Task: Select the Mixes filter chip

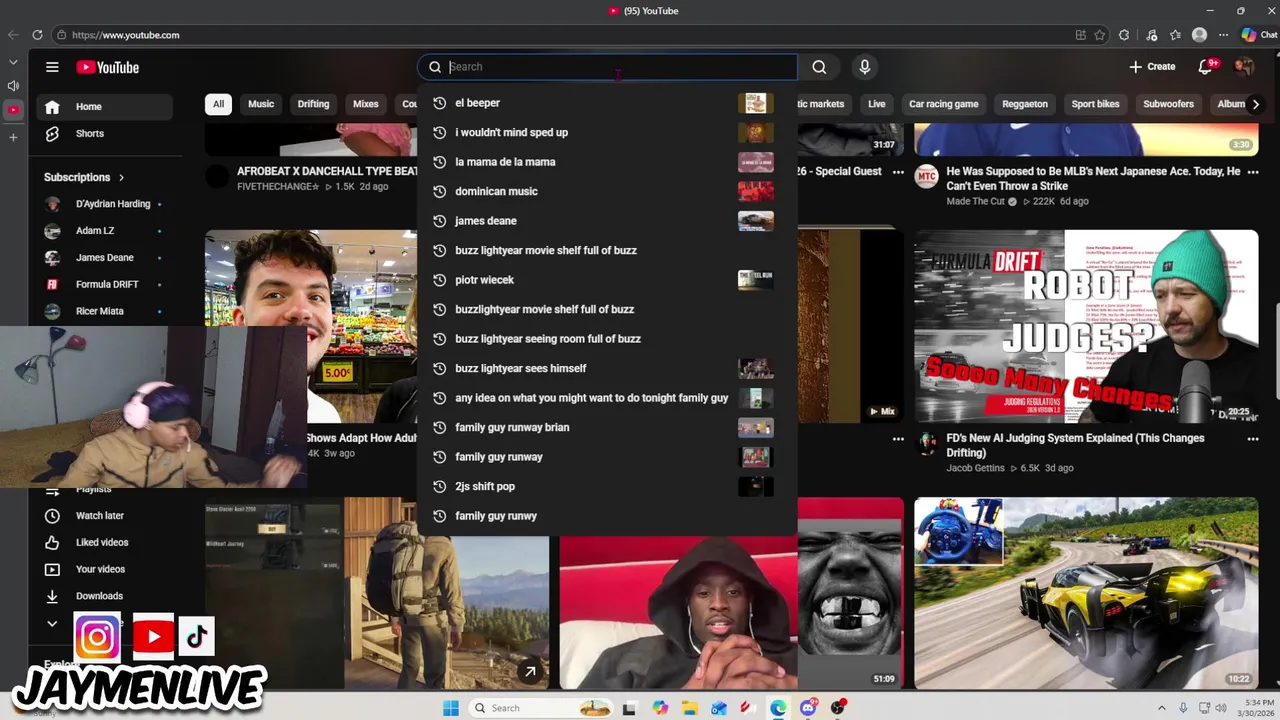Action: pos(366,104)
